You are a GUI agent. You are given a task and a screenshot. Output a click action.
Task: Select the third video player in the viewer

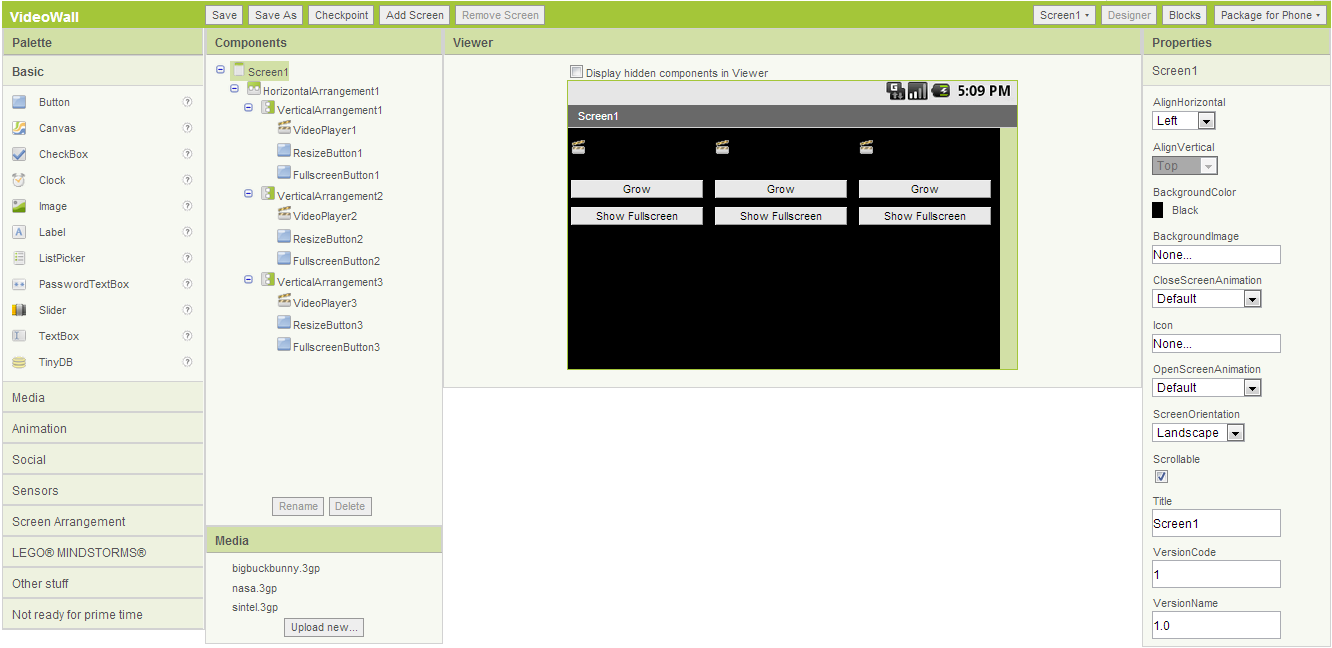tap(866, 147)
